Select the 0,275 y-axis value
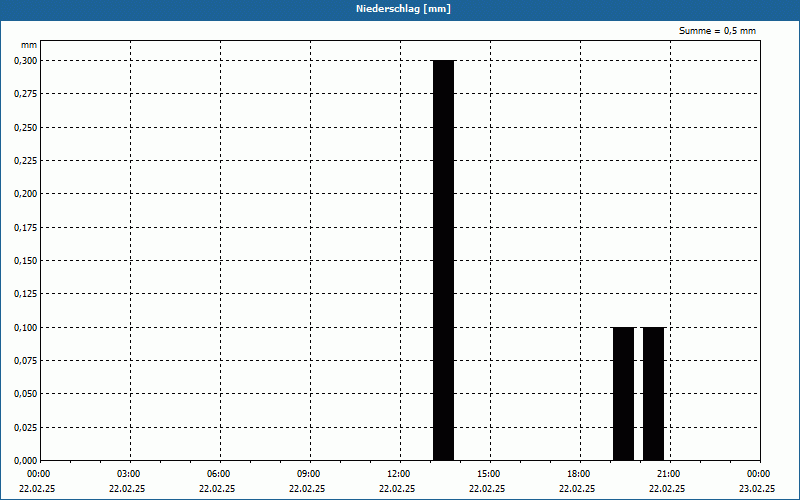This screenshot has width=800, height=500. pos(26,94)
